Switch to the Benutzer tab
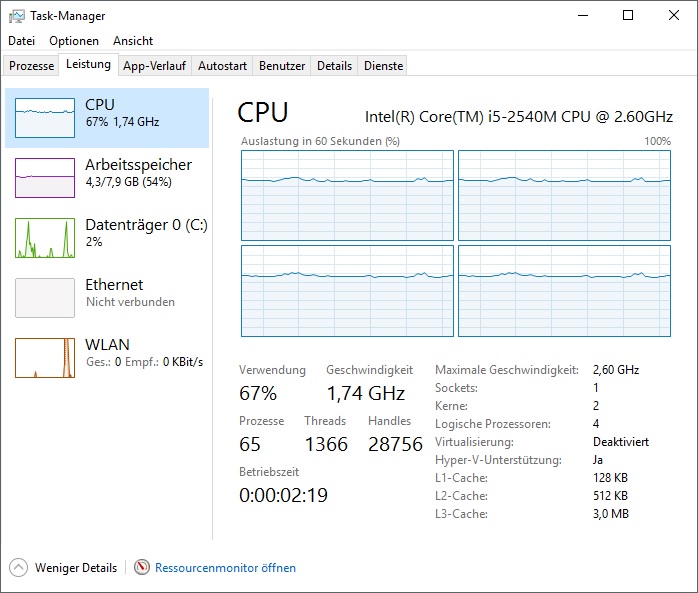Viewport: 698px width, 593px height. tap(282, 66)
